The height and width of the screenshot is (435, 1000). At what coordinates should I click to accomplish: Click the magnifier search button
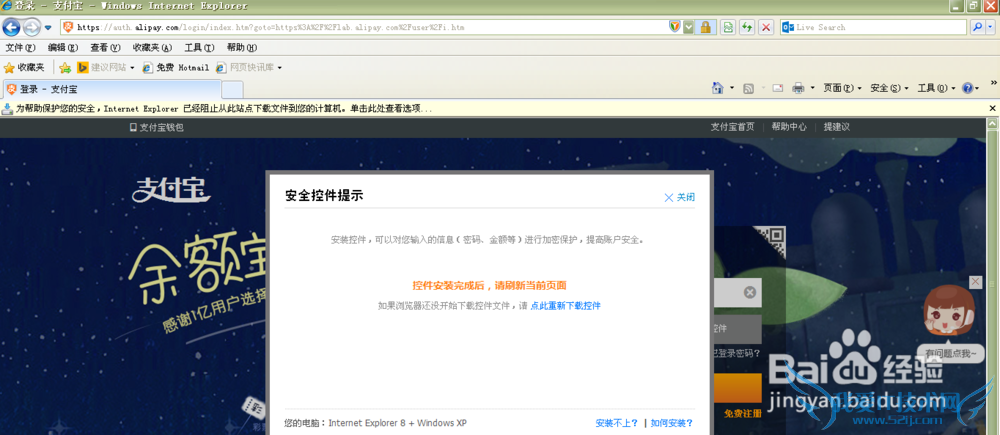coord(976,27)
